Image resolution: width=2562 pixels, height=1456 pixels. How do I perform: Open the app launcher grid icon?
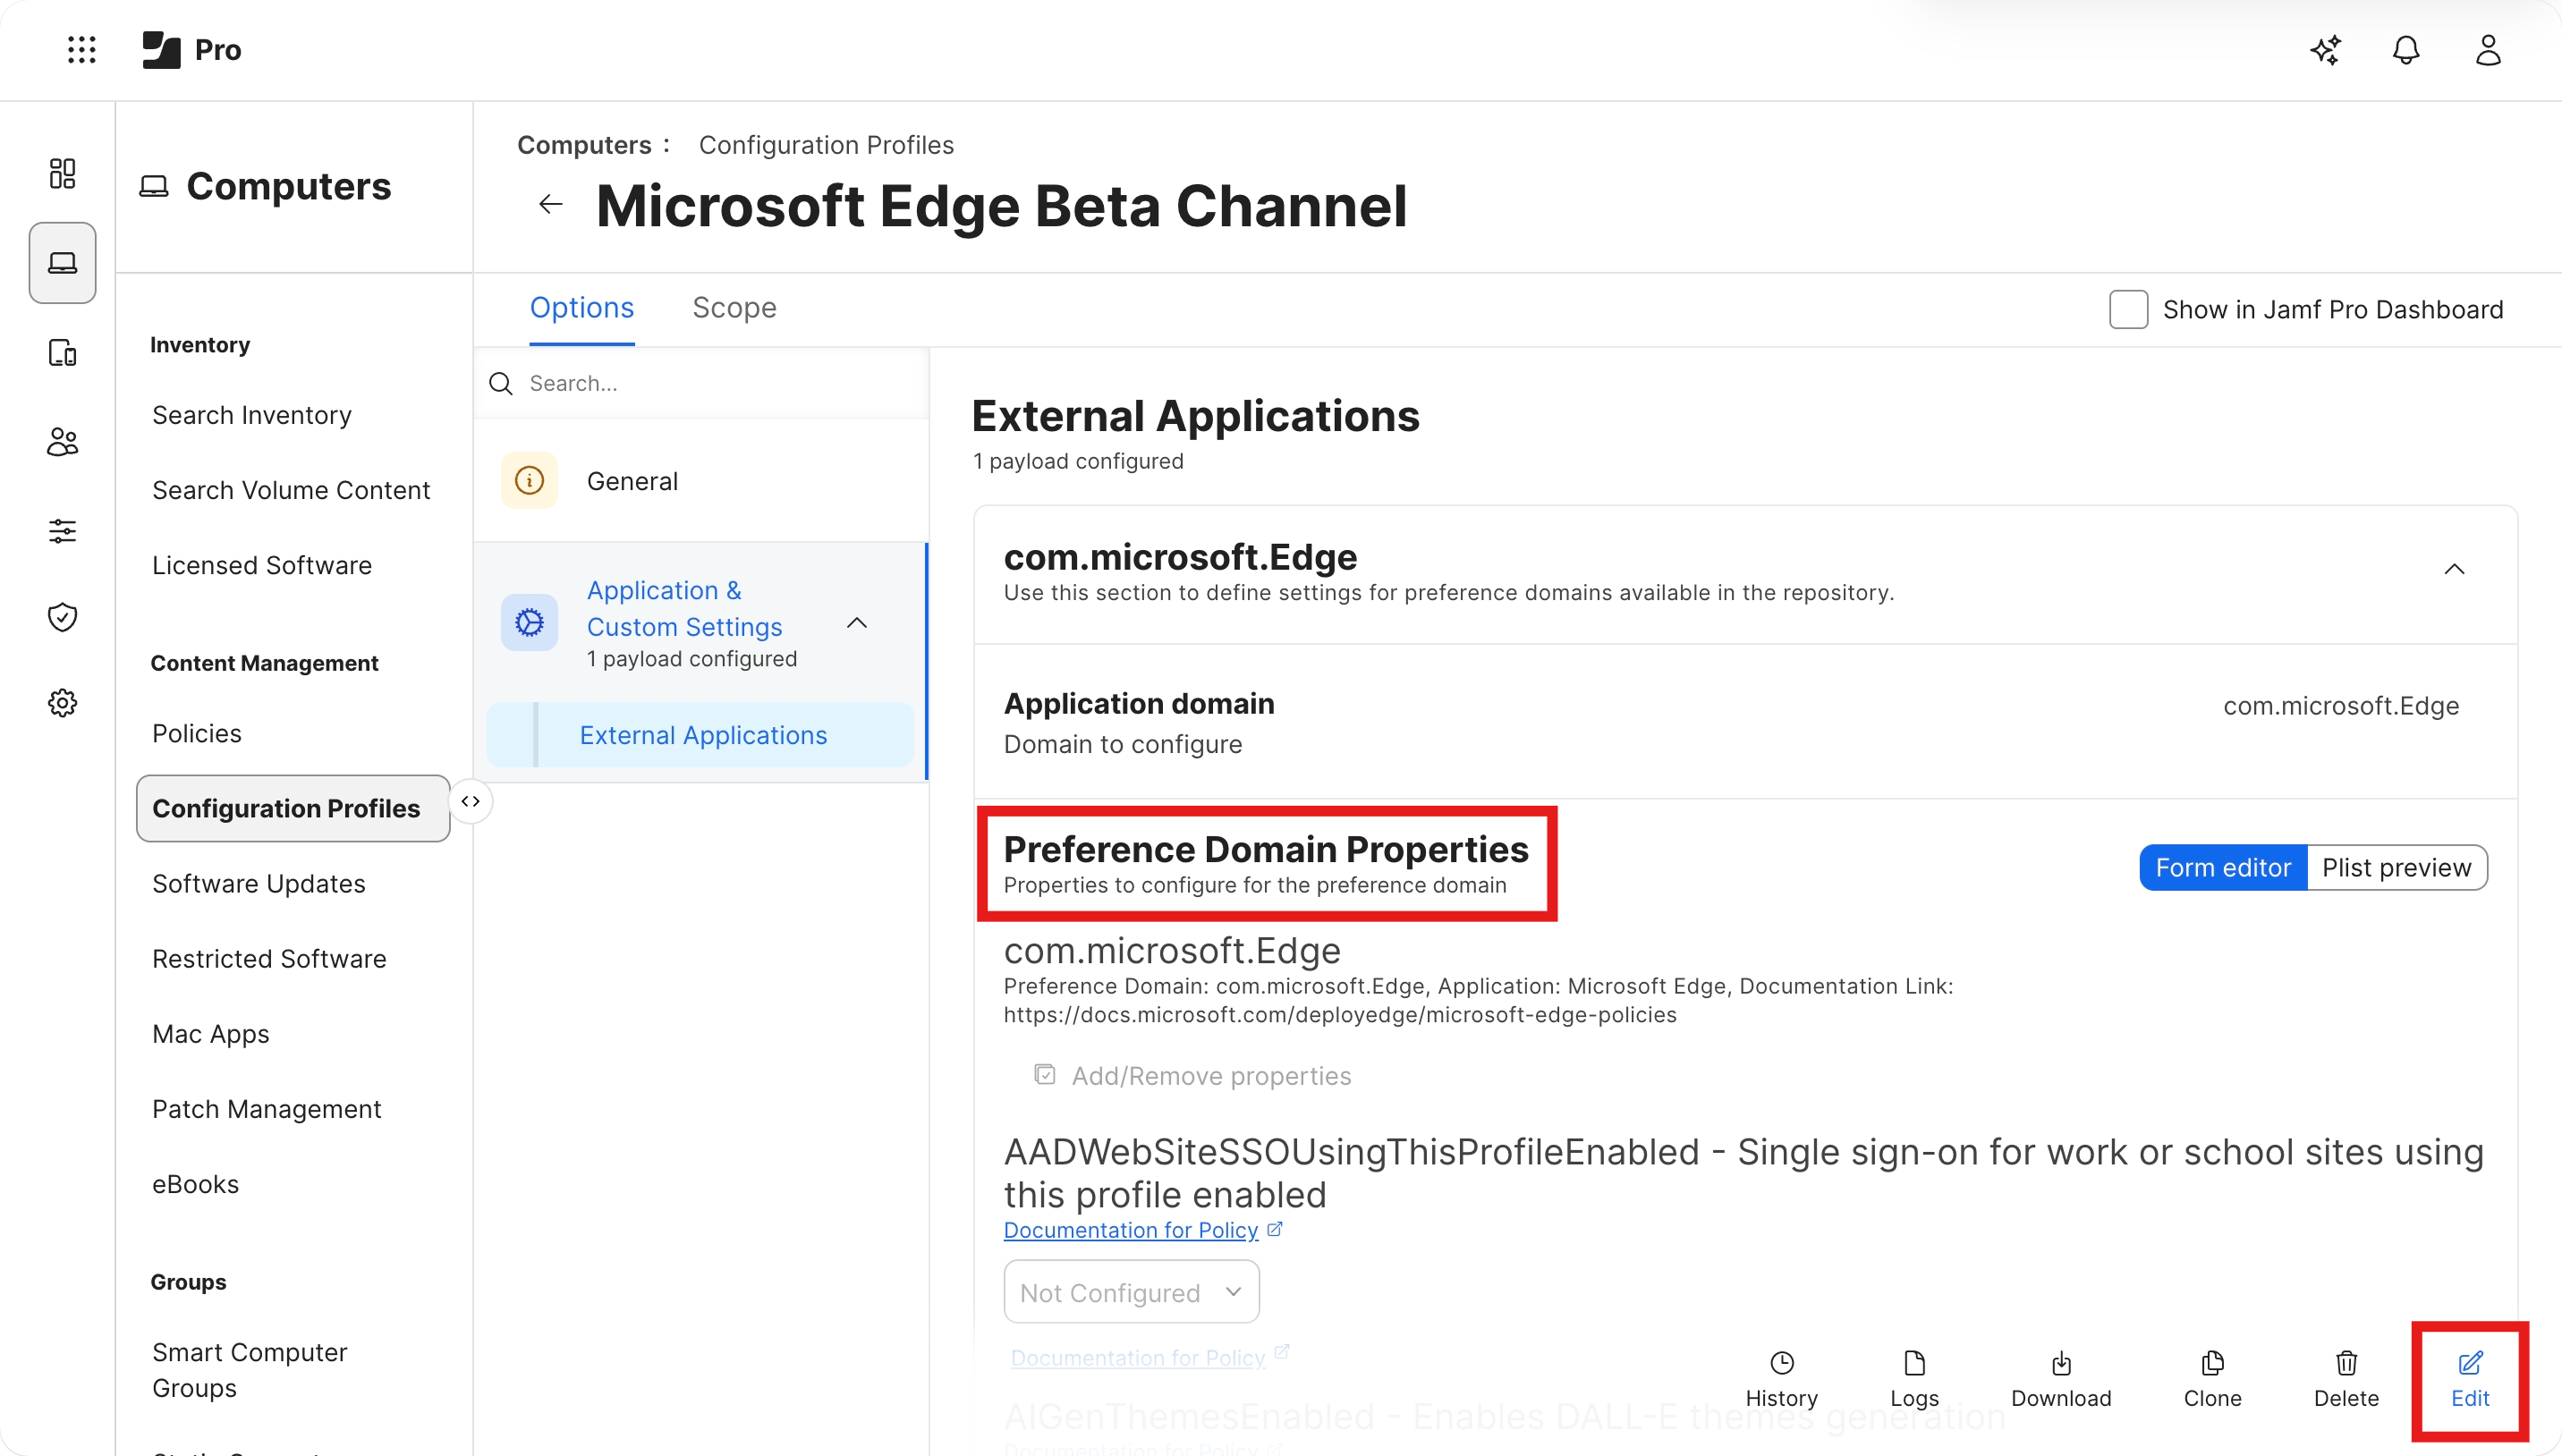coord(81,49)
